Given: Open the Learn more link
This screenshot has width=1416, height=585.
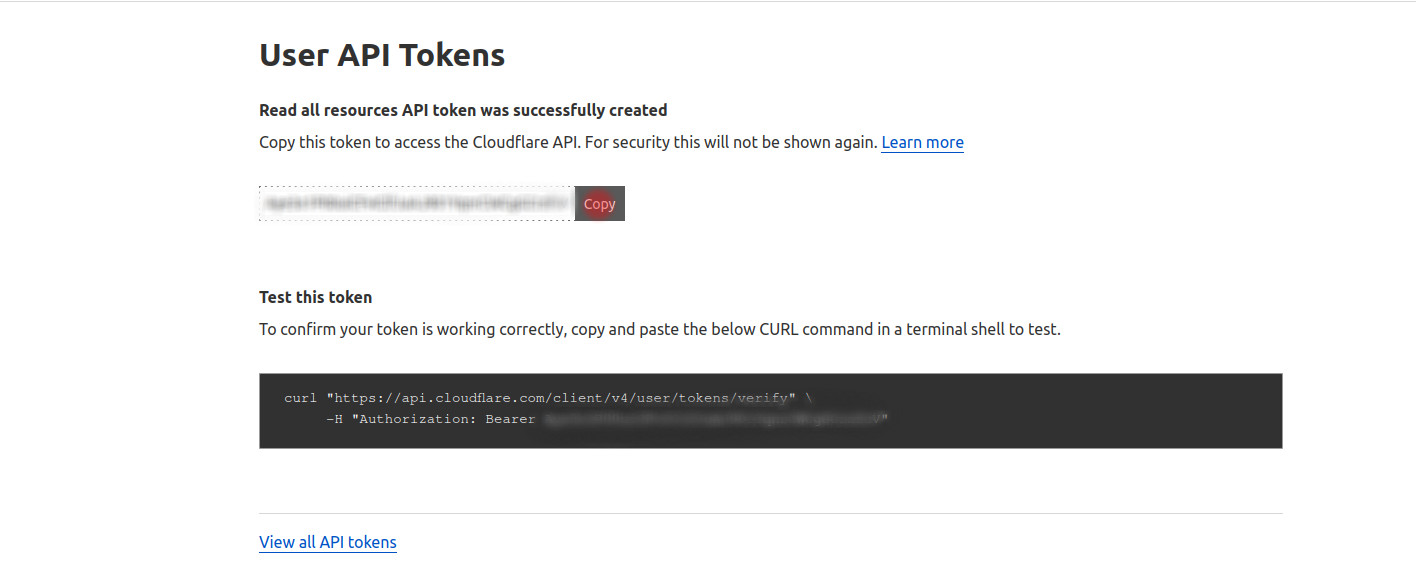Looking at the screenshot, I should click(x=921, y=142).
